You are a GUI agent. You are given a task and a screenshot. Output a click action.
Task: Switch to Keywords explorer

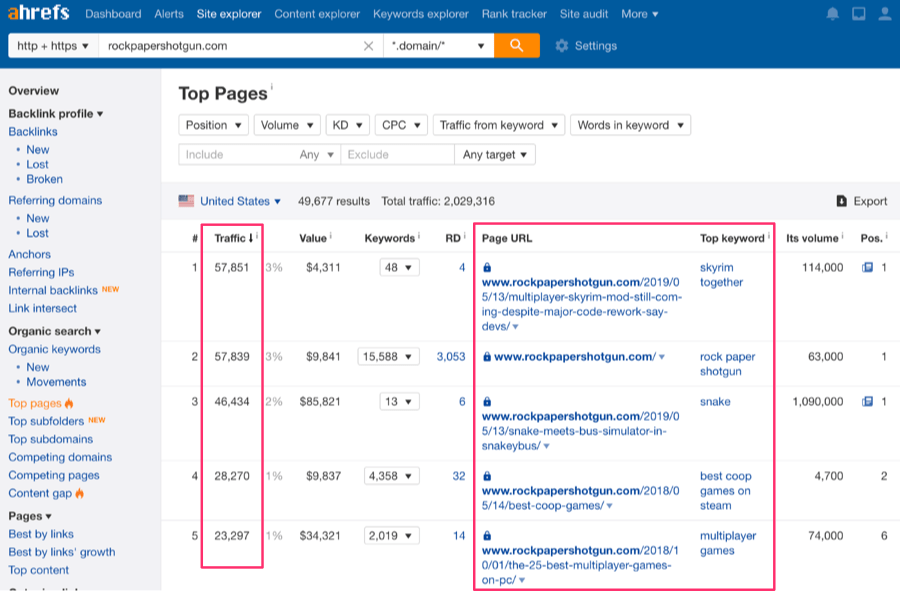[x=421, y=14]
